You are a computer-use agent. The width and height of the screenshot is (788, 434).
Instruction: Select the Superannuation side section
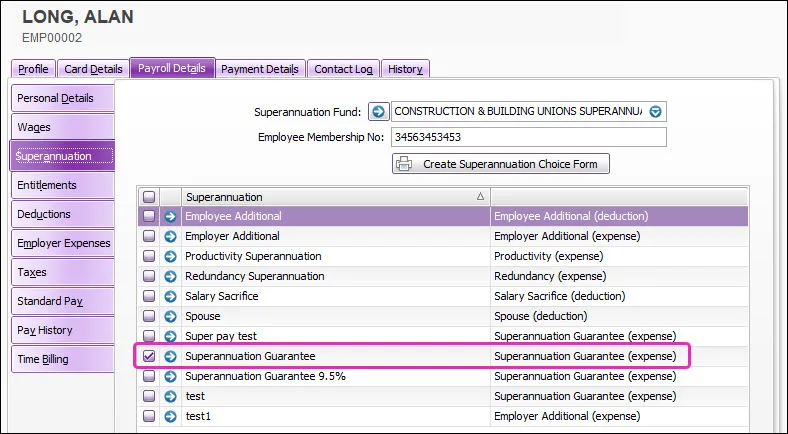click(63, 156)
